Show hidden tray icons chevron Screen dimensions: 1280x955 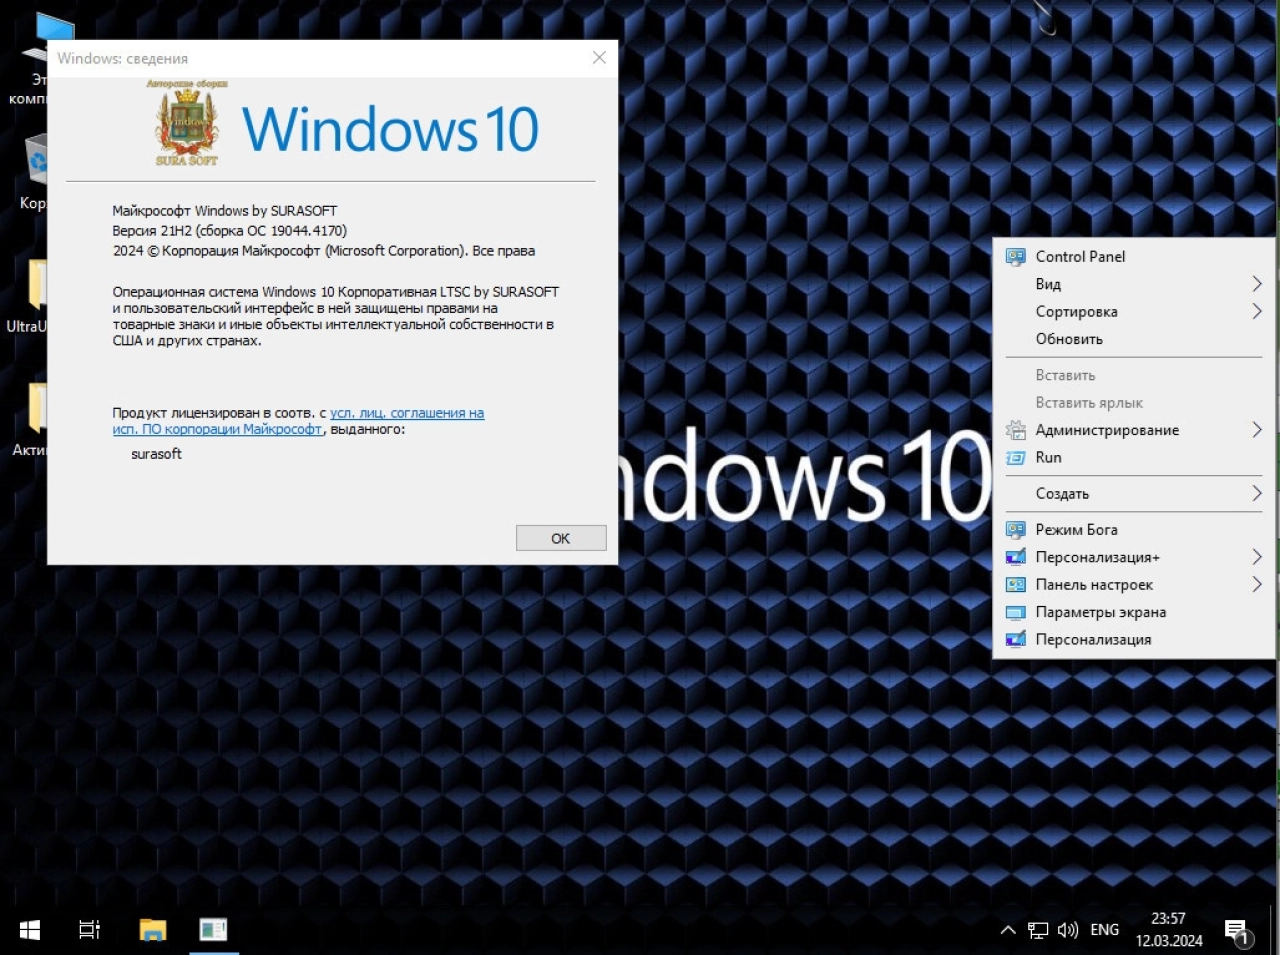1008,930
